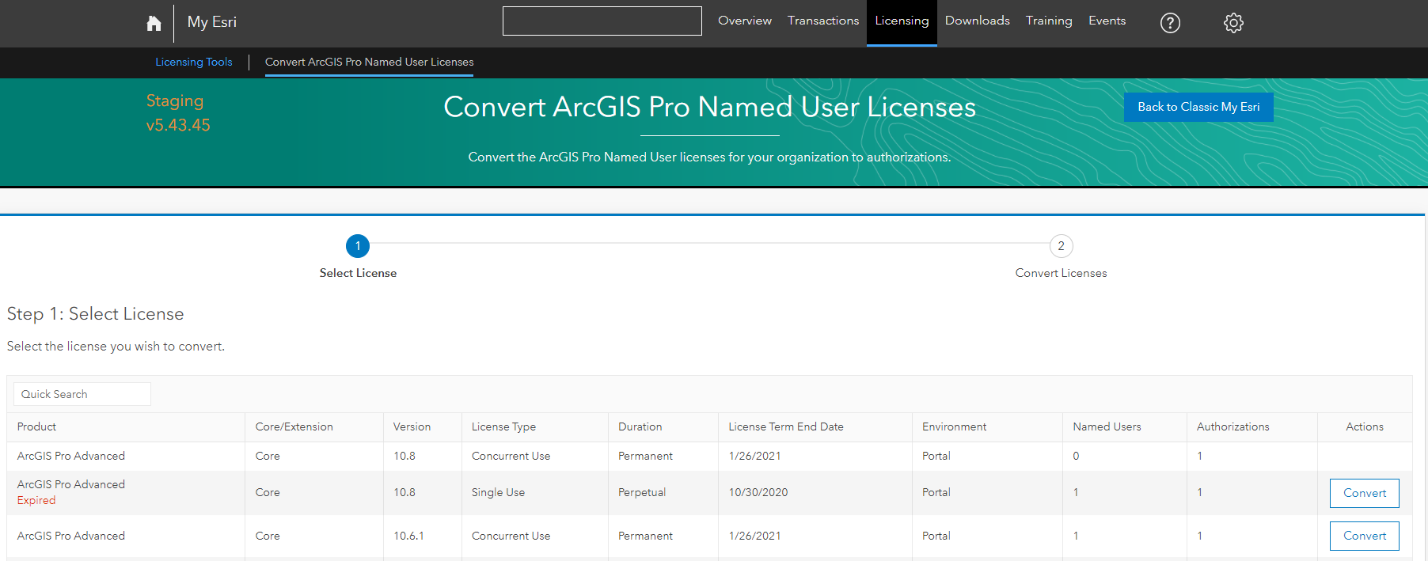Click the 10/30/2020 end date cell

(758, 493)
